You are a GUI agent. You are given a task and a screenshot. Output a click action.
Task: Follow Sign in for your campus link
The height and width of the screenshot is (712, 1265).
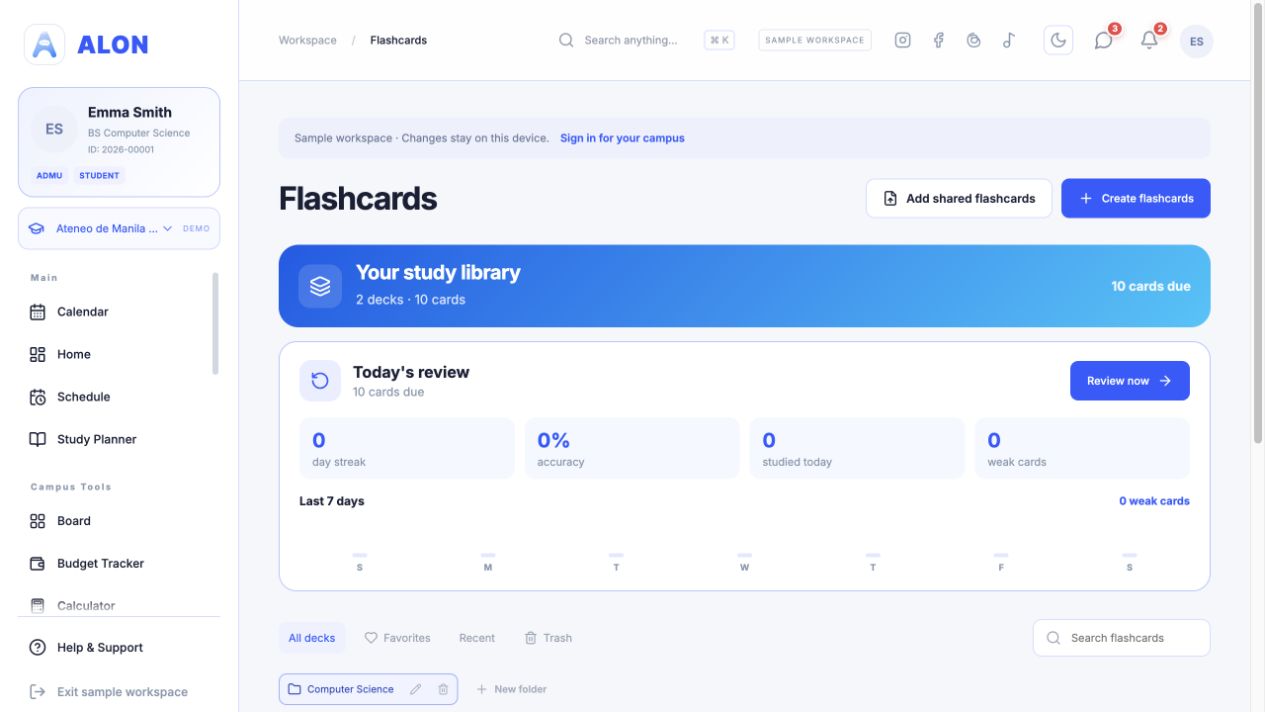pos(622,138)
